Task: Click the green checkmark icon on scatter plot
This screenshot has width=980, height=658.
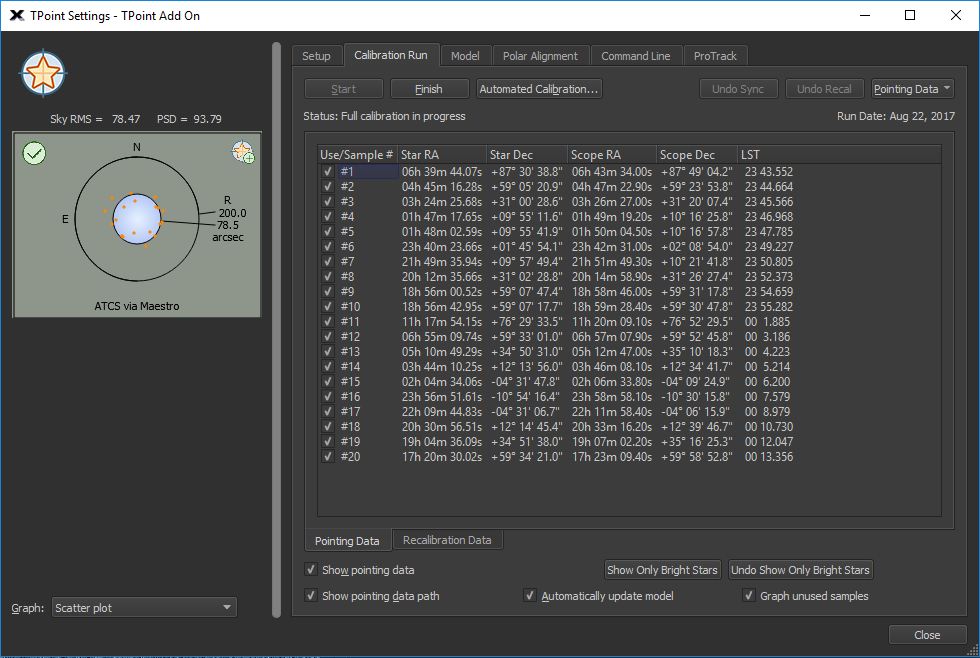Action: tap(34, 153)
